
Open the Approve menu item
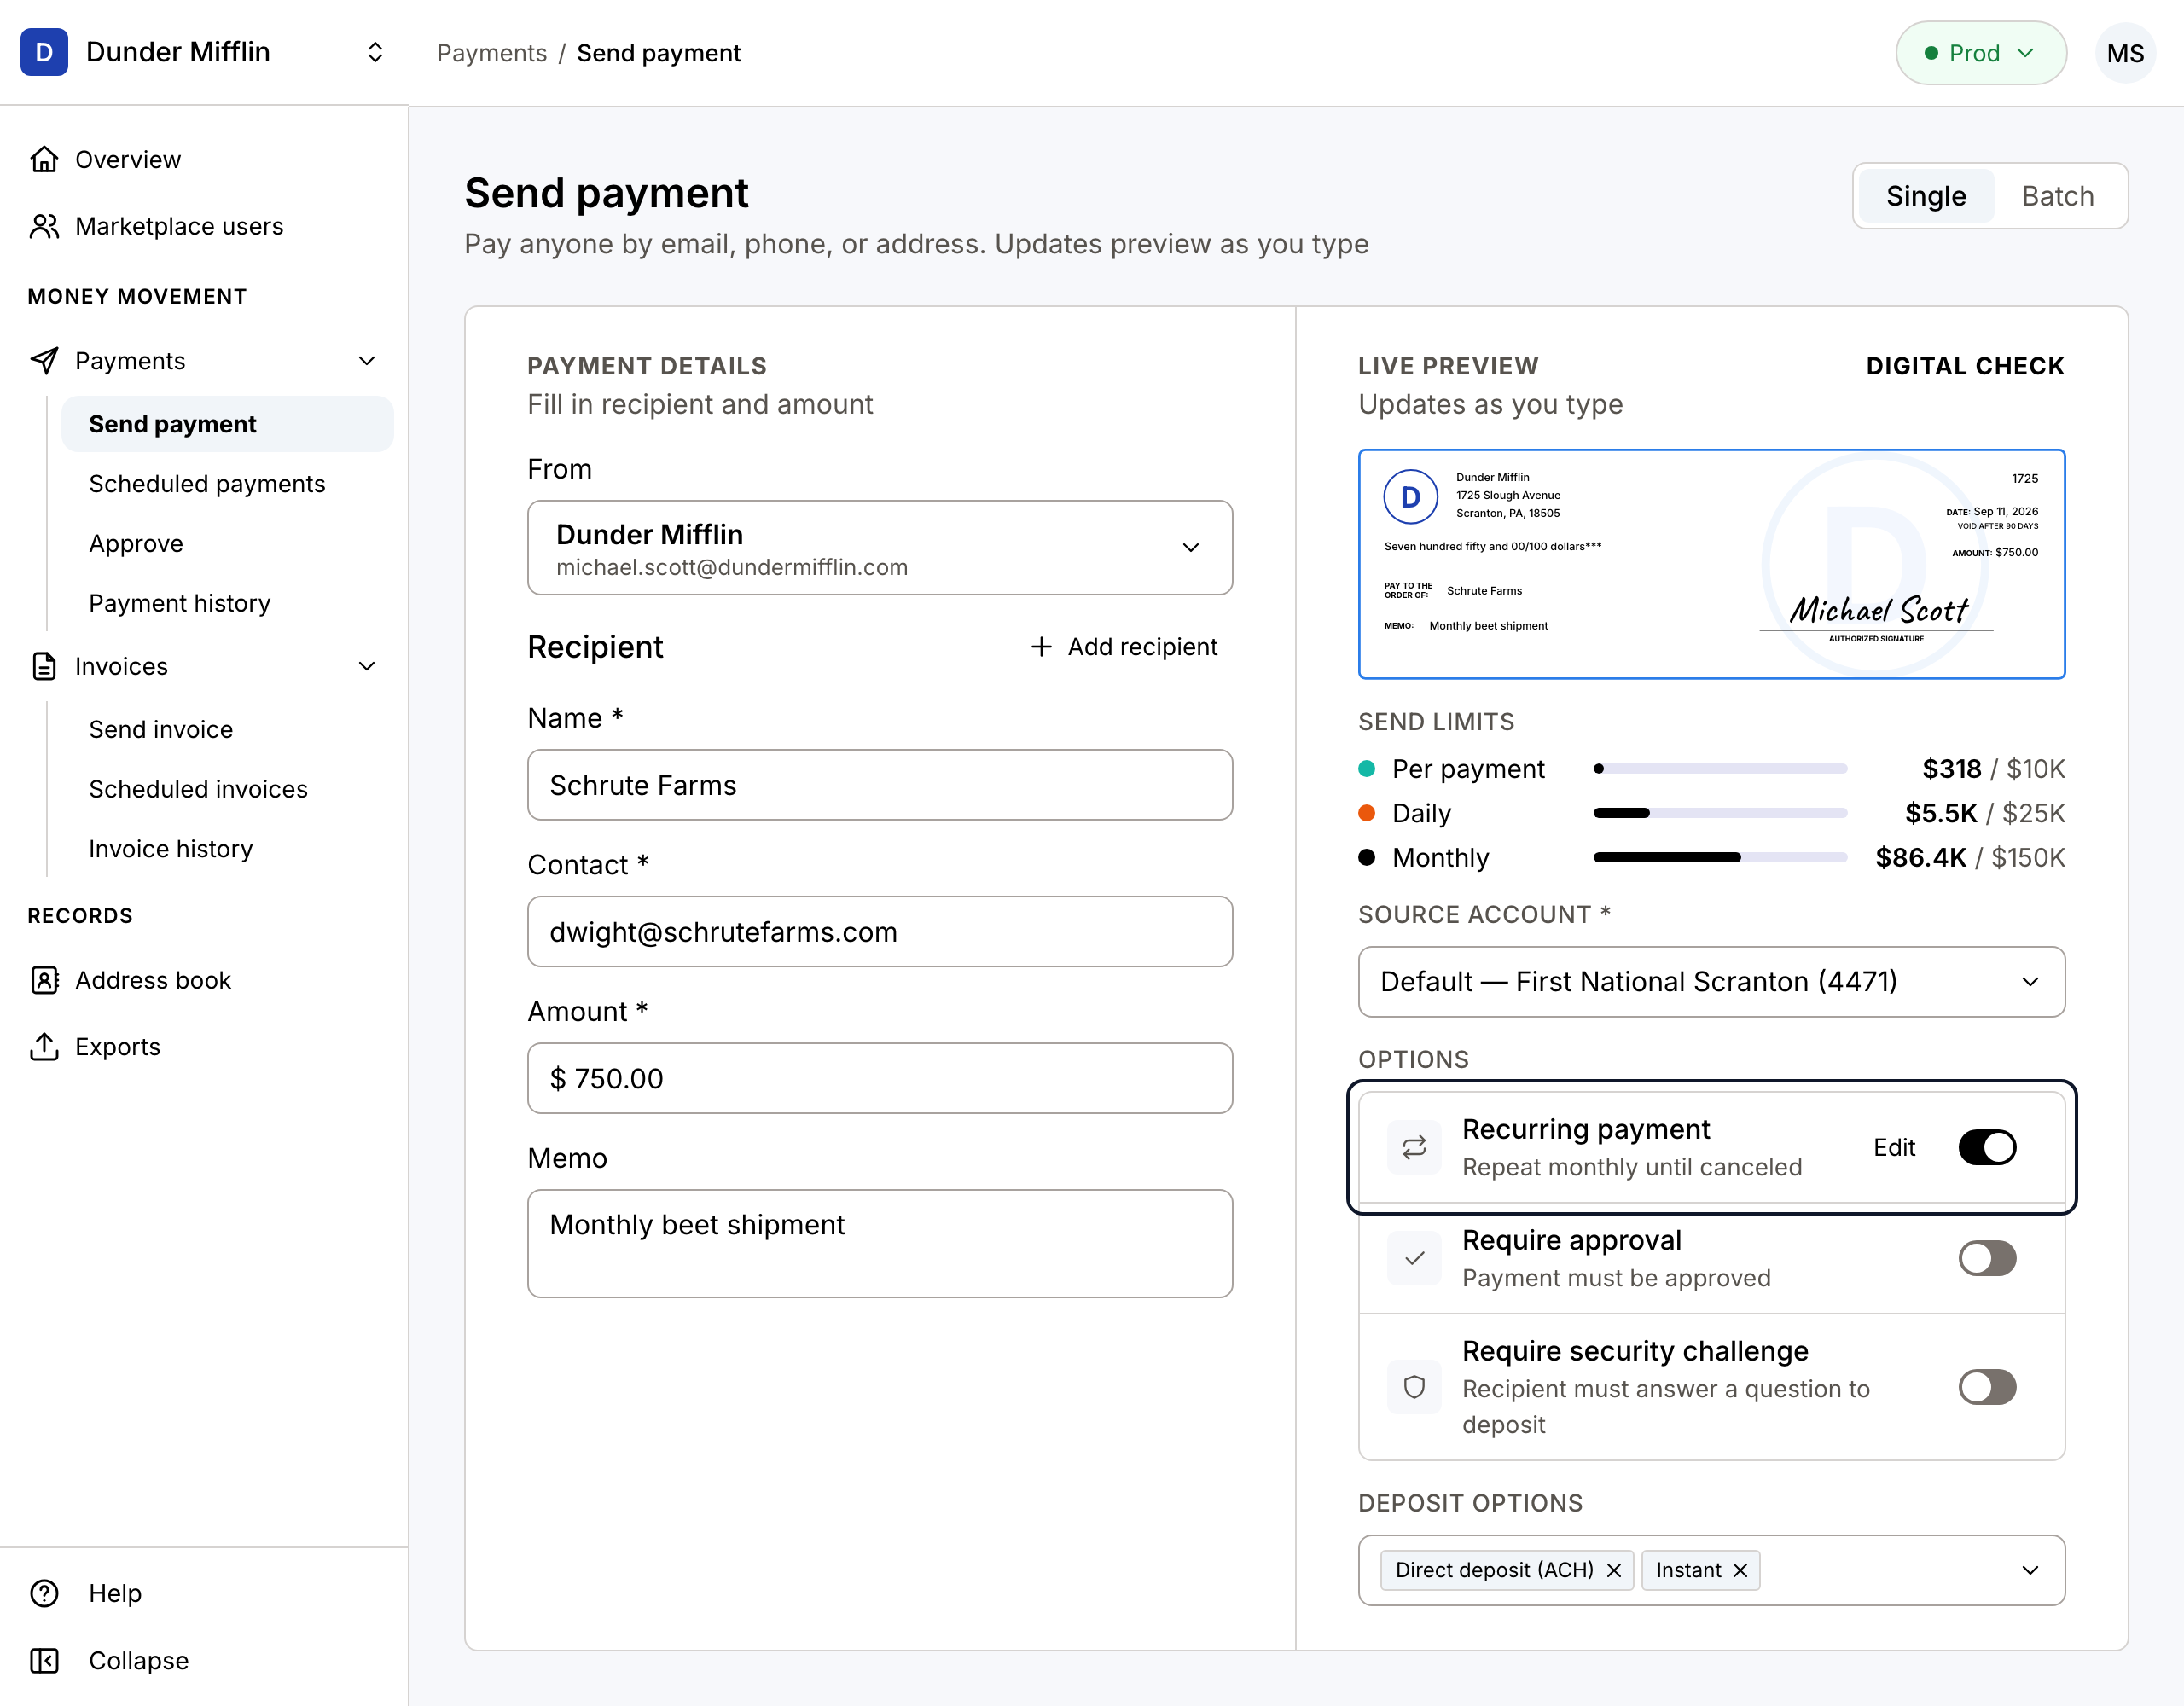(x=136, y=543)
